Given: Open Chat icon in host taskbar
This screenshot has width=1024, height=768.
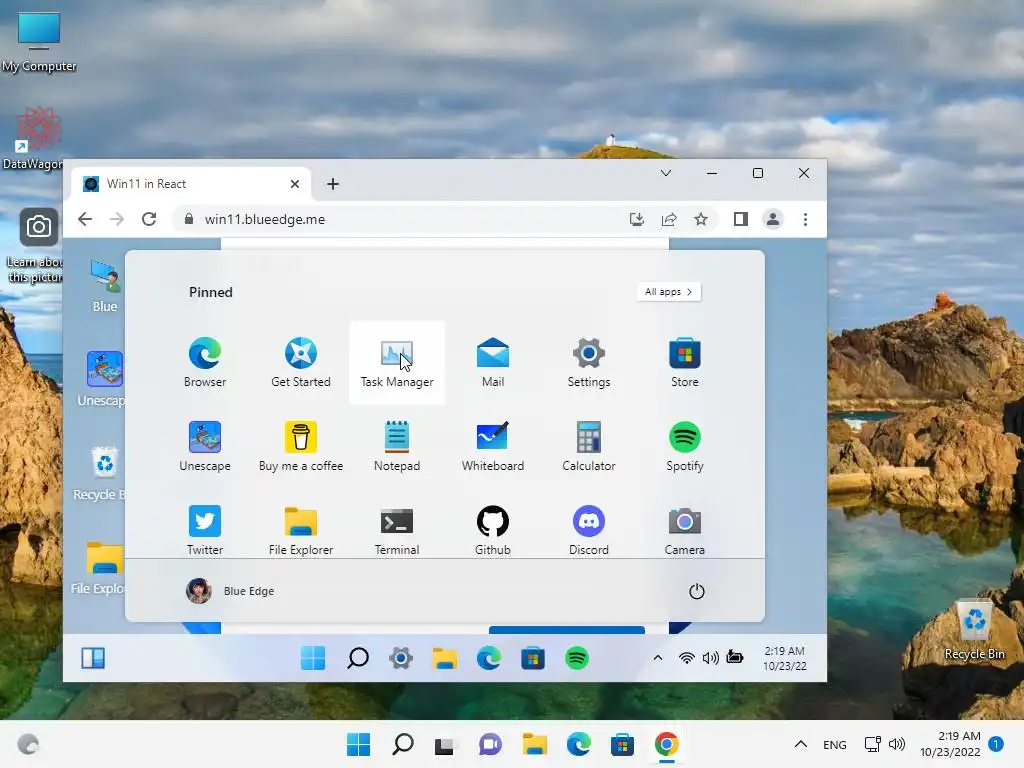Looking at the screenshot, I should [x=490, y=744].
